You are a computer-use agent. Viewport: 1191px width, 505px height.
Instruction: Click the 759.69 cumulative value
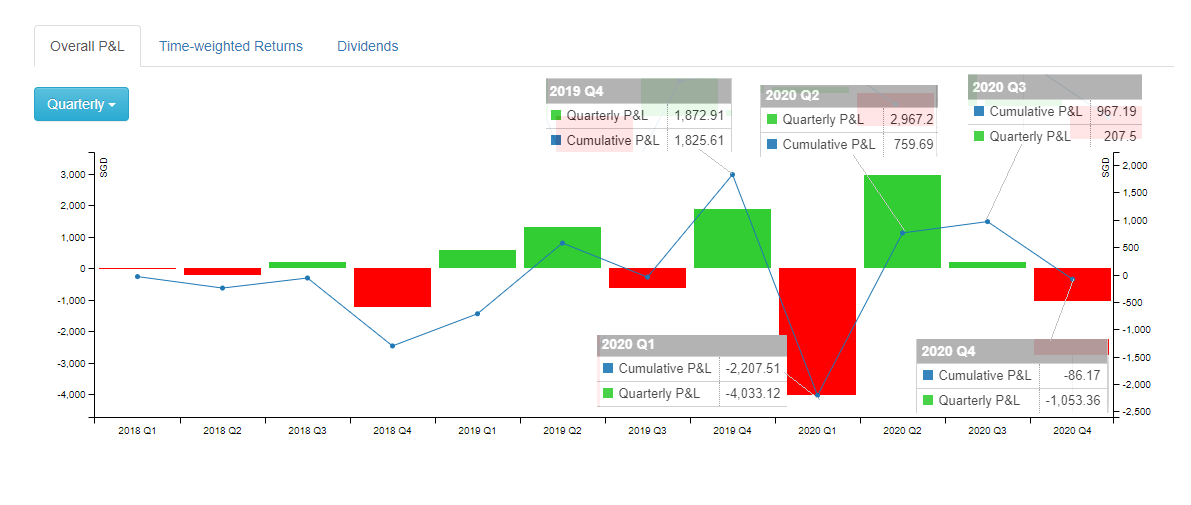click(915, 144)
